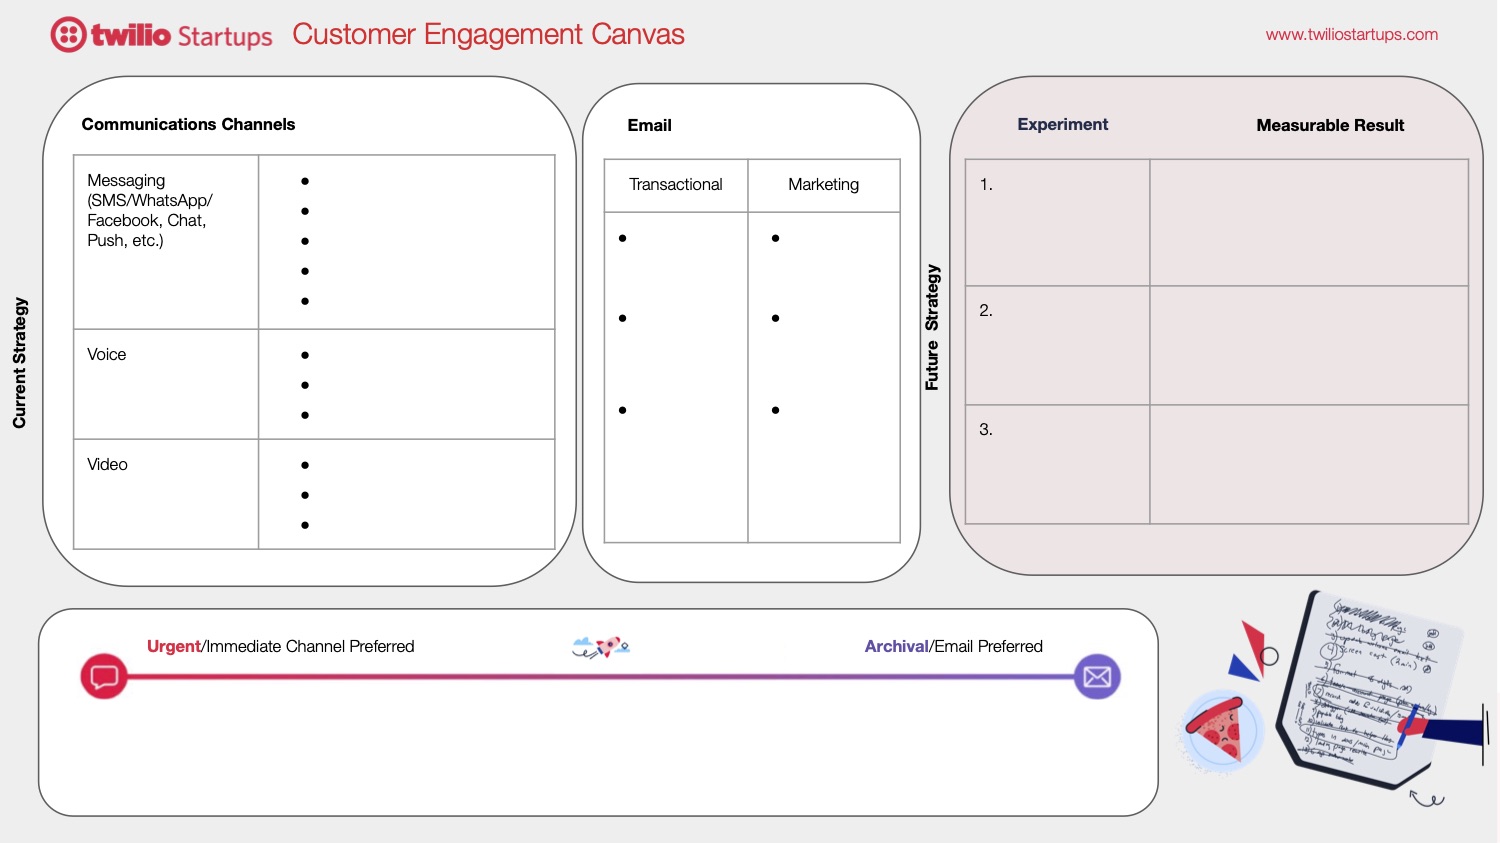Click the Transactional column header
Screen dimensions: 1500x843
click(x=676, y=185)
